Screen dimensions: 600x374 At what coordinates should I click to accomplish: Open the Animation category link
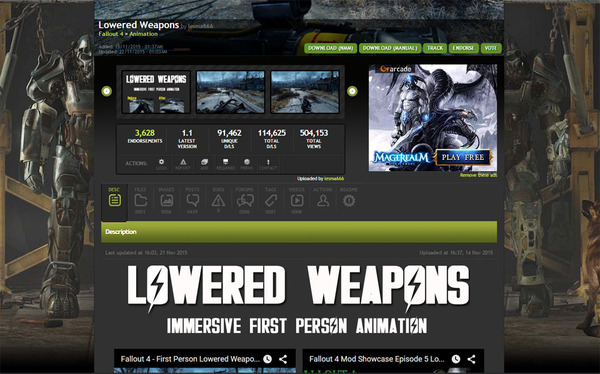tap(143, 34)
